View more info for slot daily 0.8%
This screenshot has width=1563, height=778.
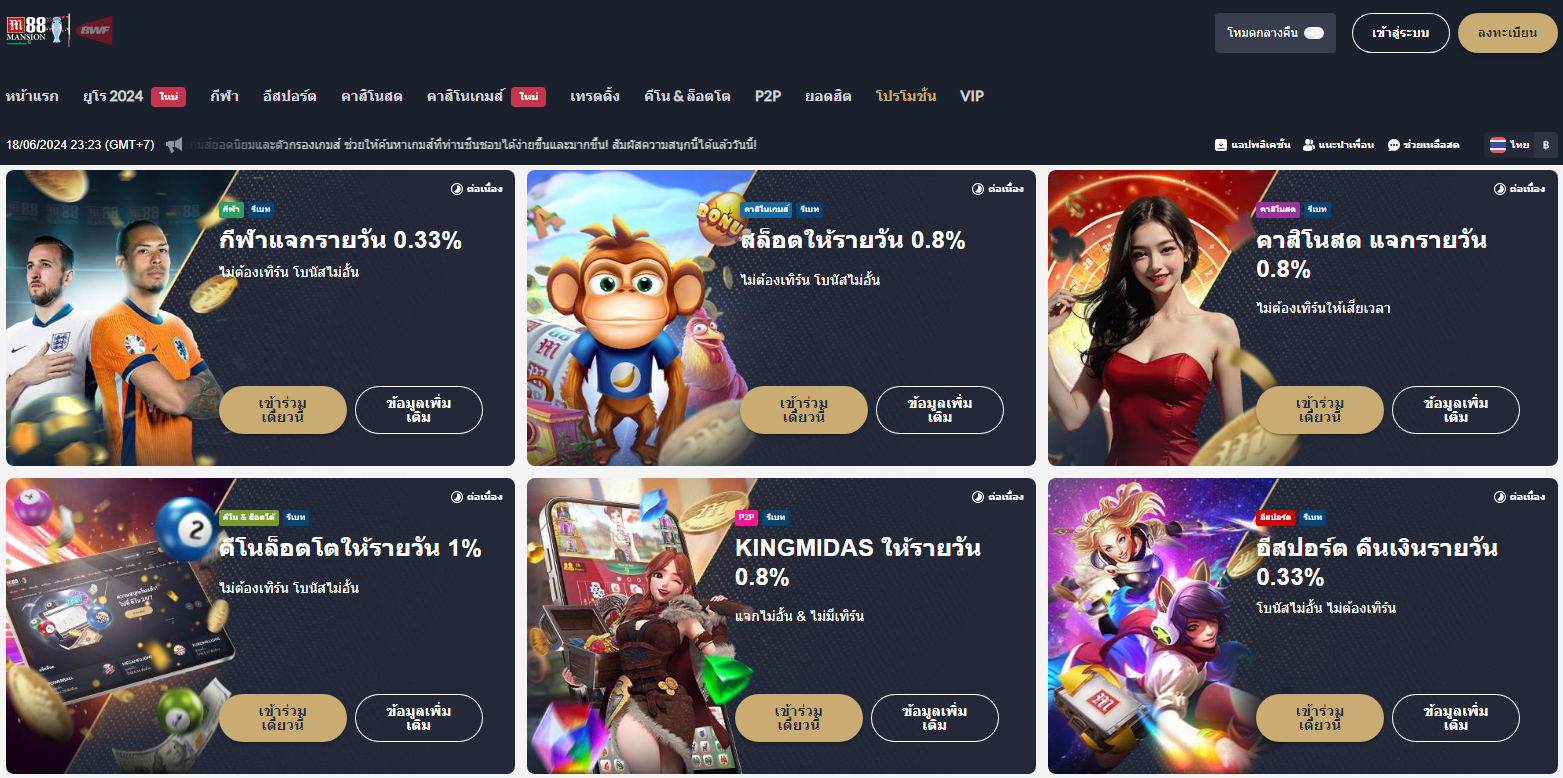(x=940, y=410)
